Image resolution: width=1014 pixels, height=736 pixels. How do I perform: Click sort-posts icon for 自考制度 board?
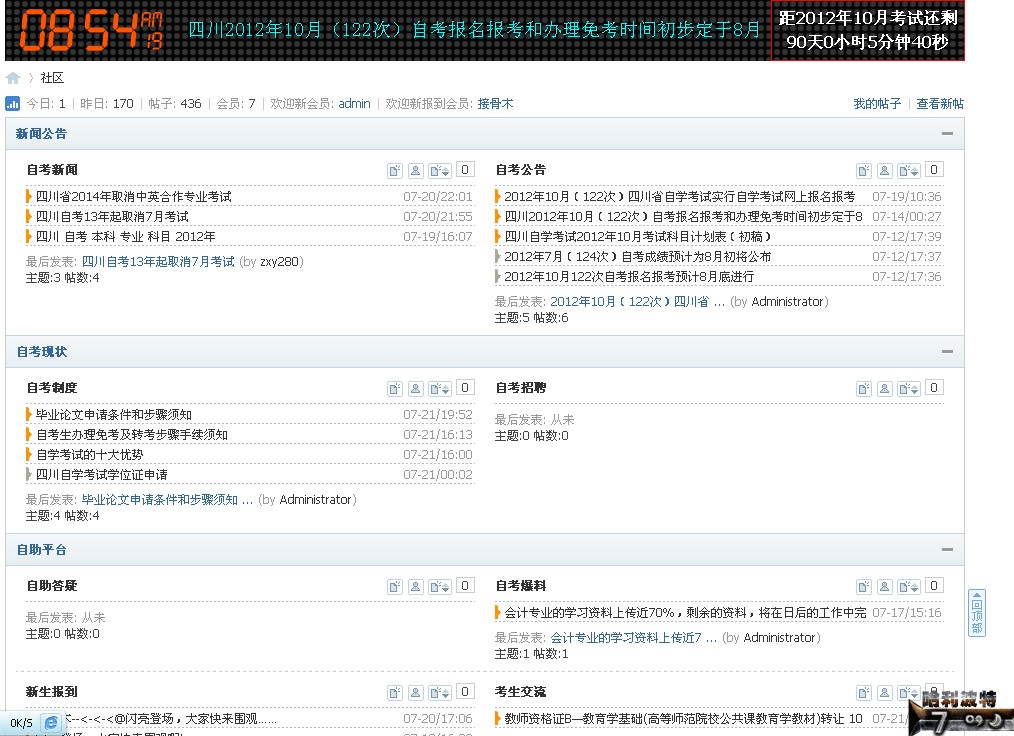pyautogui.click(x=440, y=389)
